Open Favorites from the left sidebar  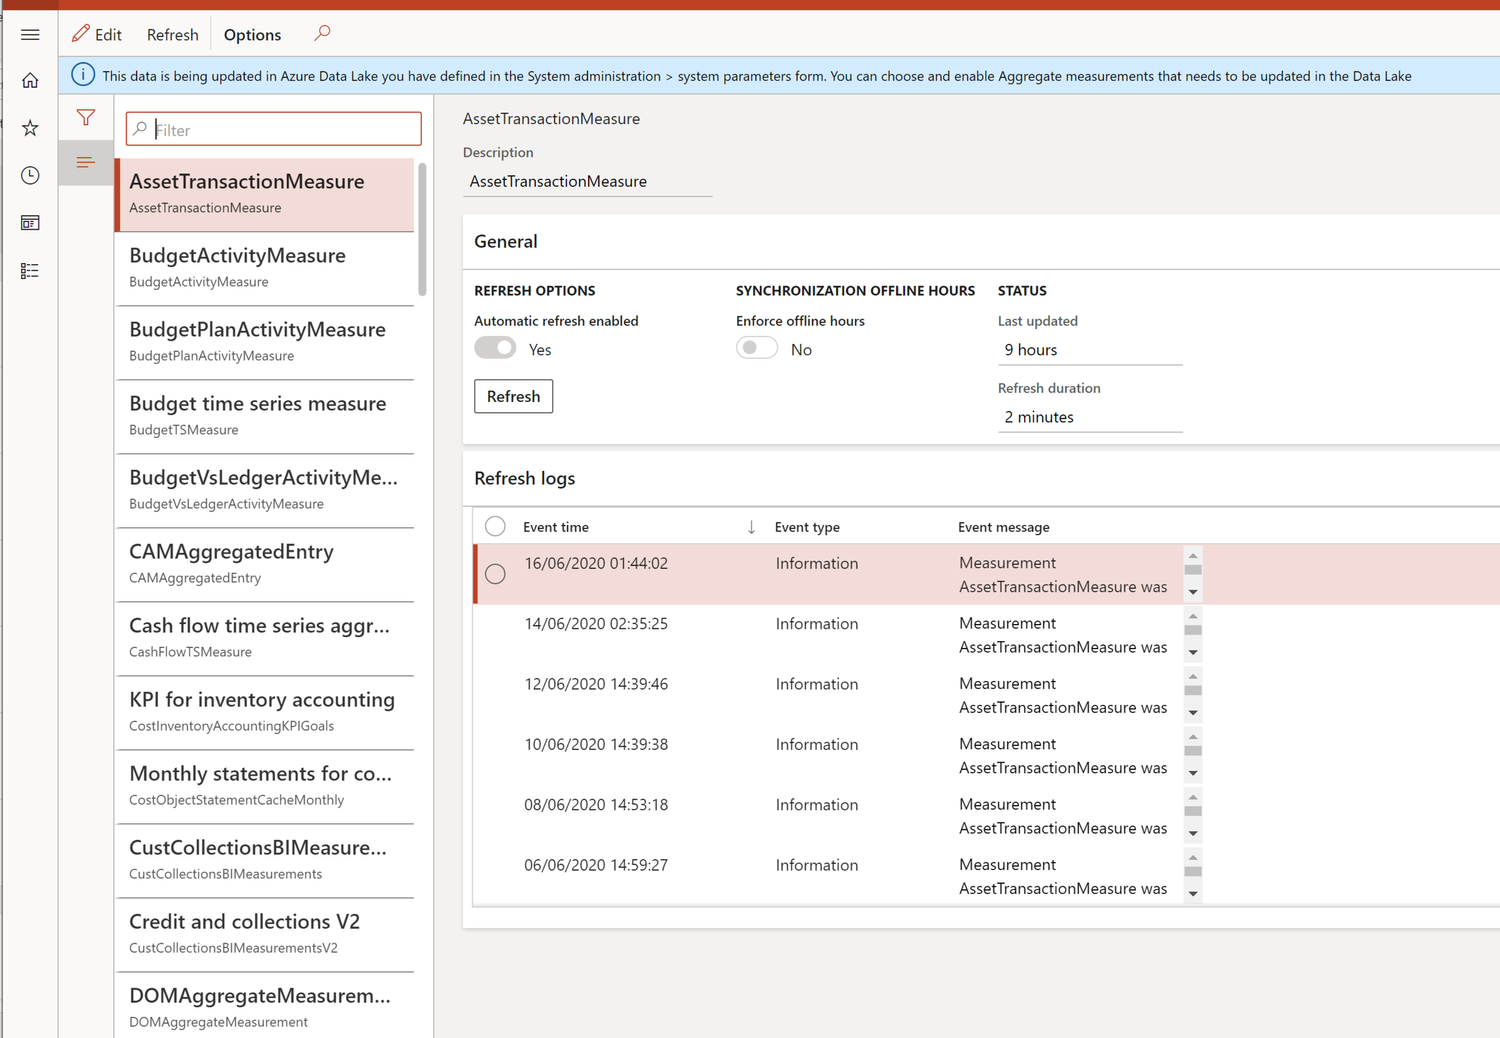[30, 127]
